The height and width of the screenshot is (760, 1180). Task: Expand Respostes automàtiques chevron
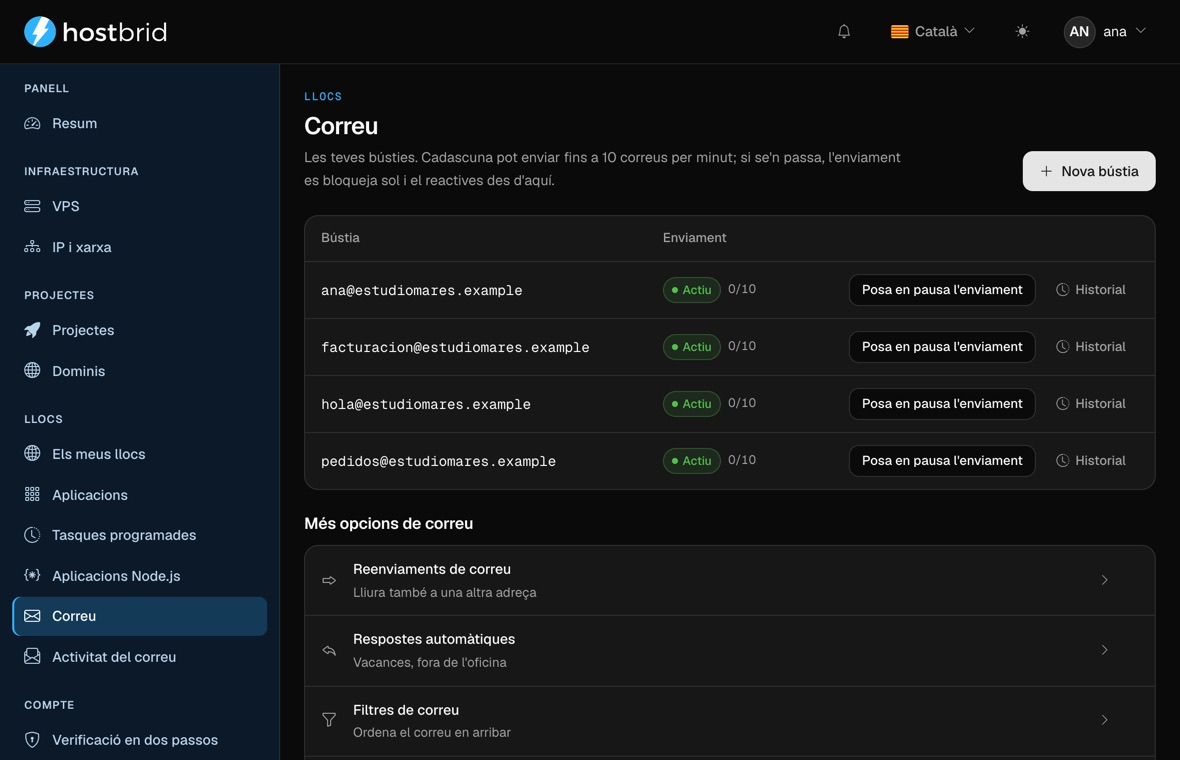point(1104,650)
